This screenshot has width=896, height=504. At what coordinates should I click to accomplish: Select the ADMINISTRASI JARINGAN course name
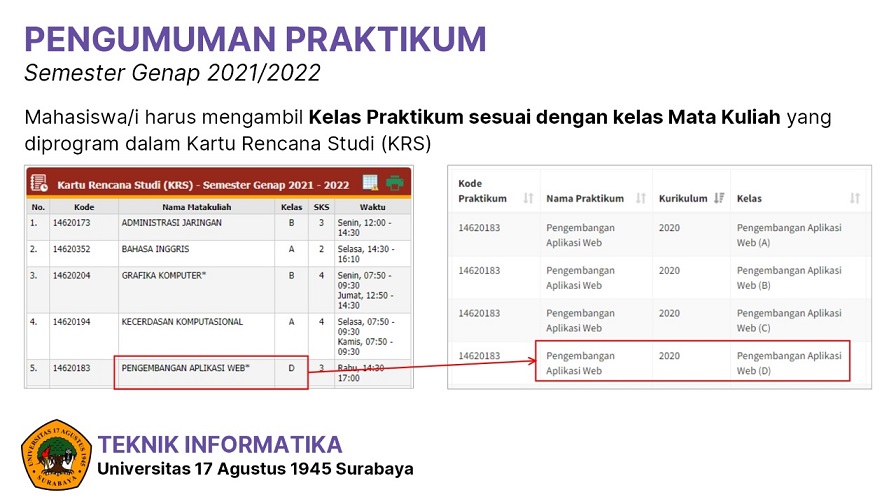tap(171, 223)
